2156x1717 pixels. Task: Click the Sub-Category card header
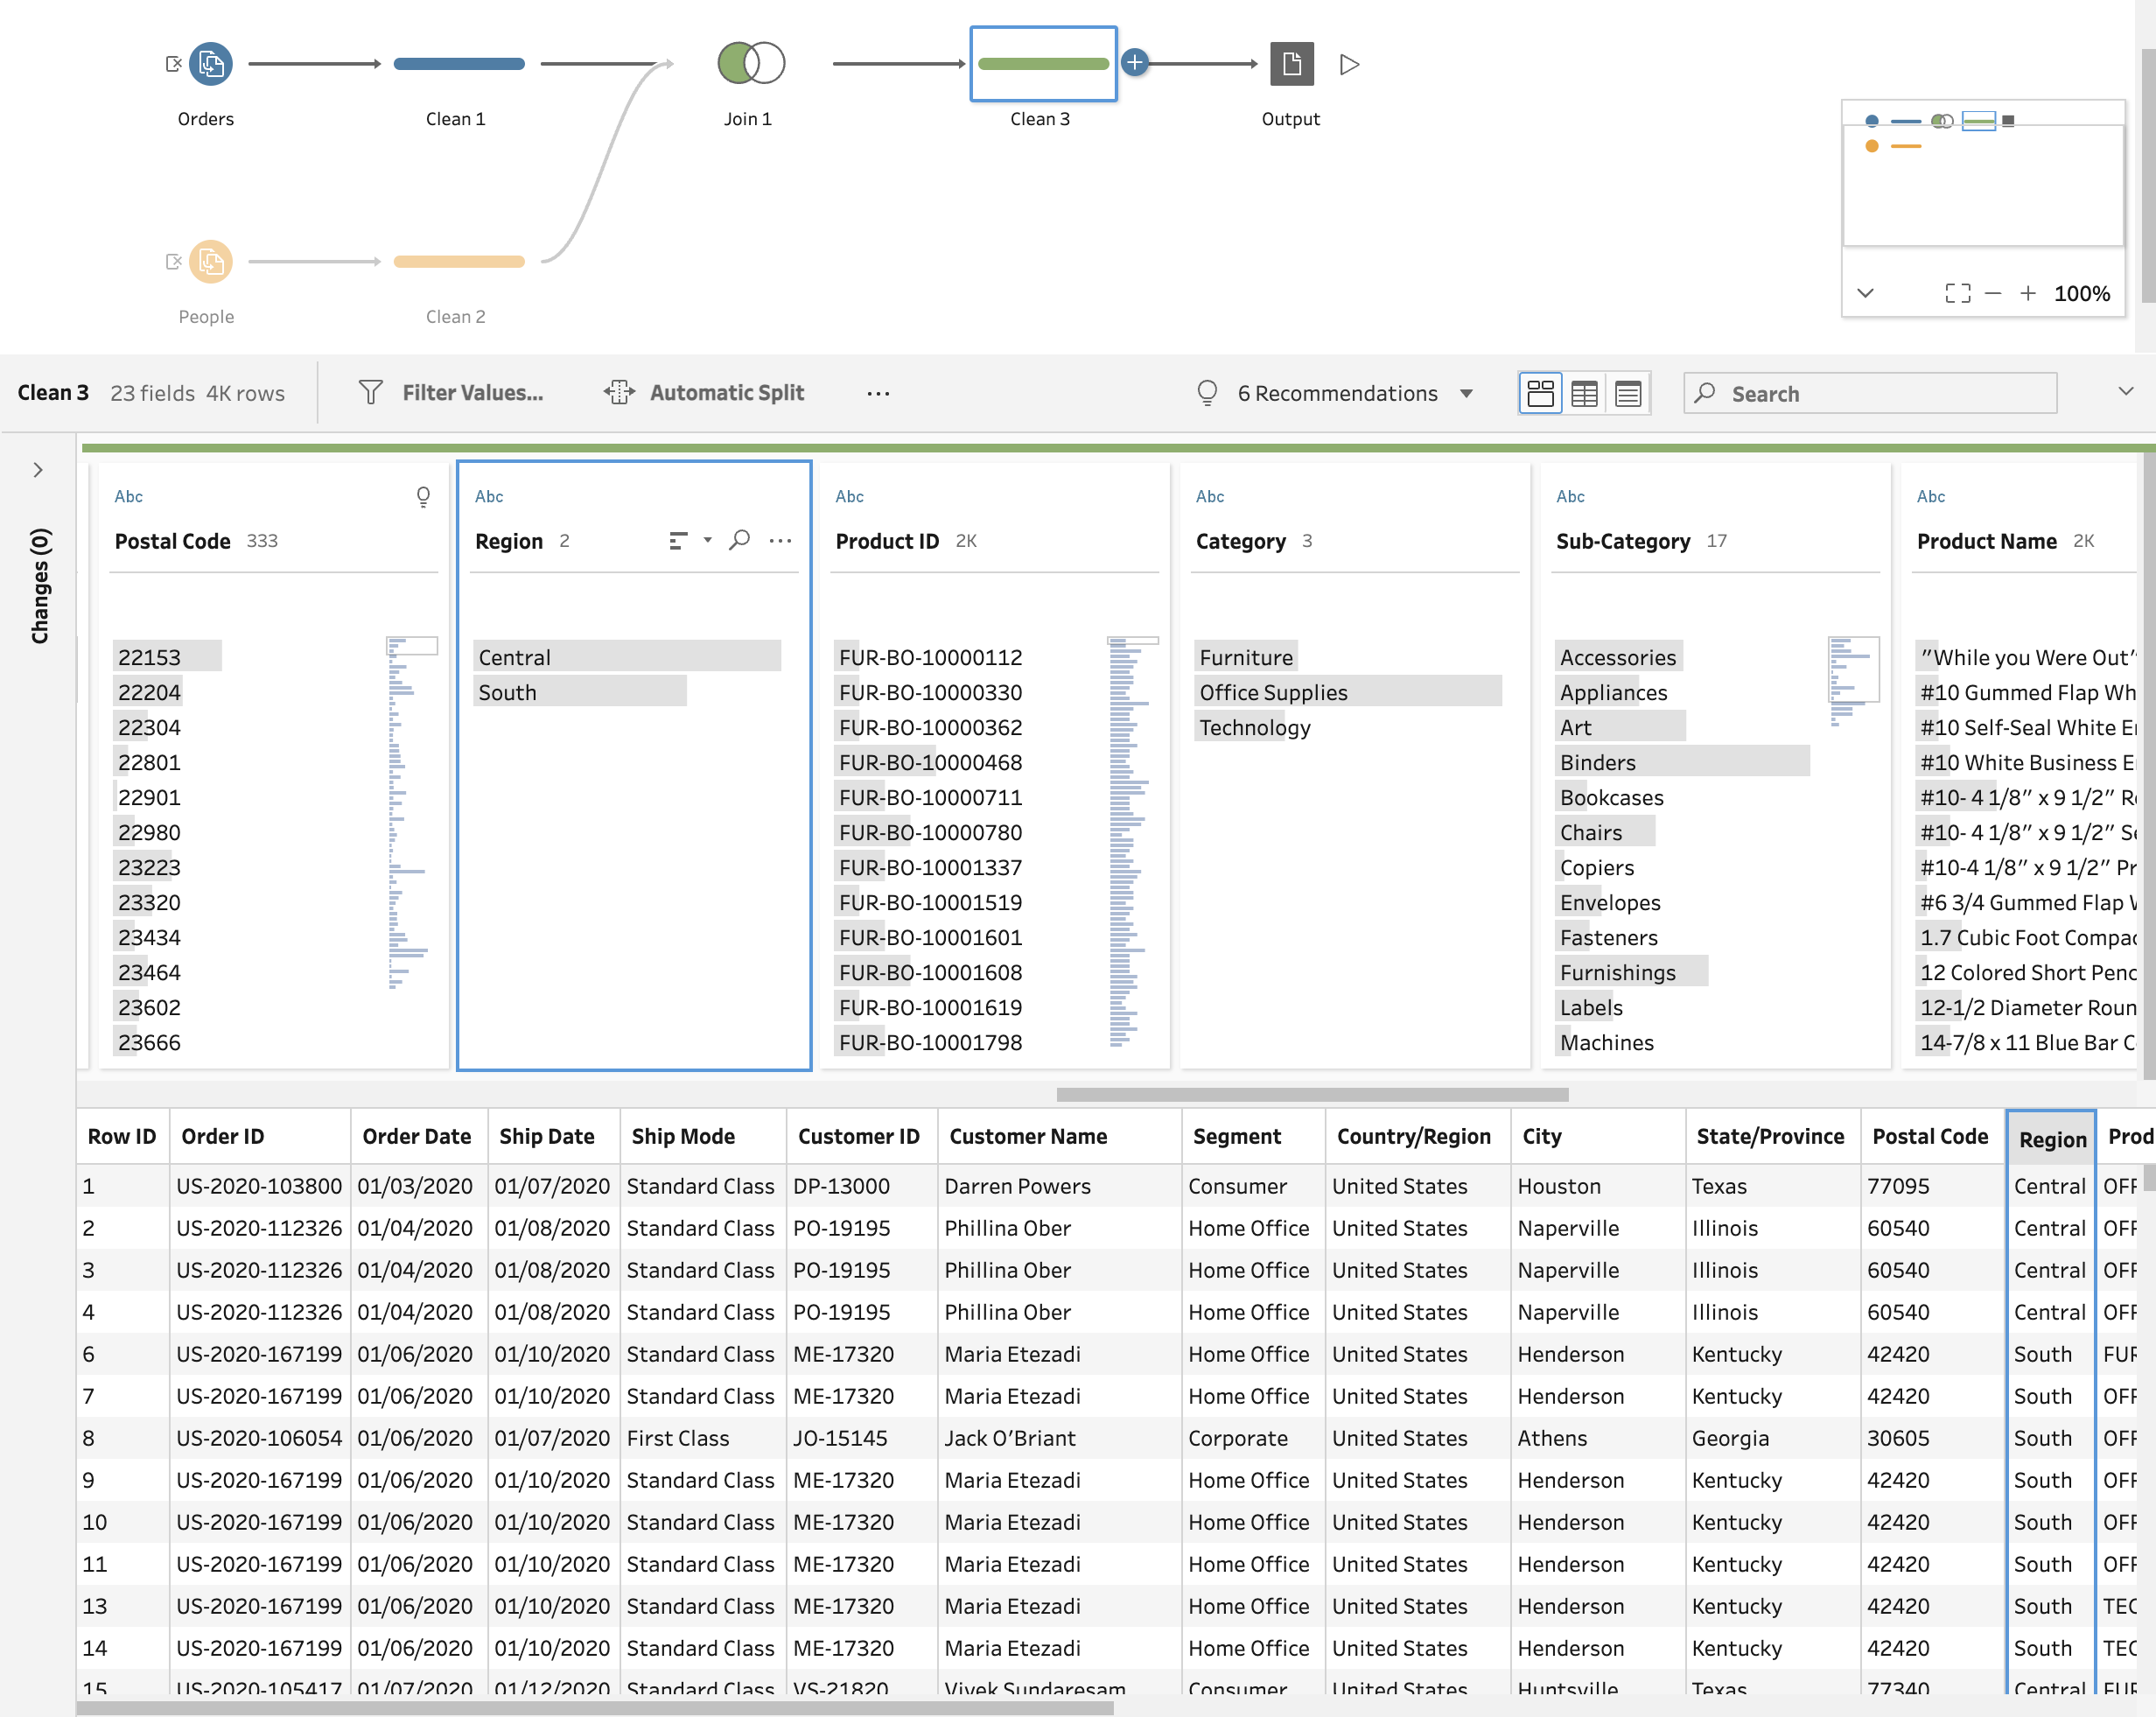tap(1623, 541)
